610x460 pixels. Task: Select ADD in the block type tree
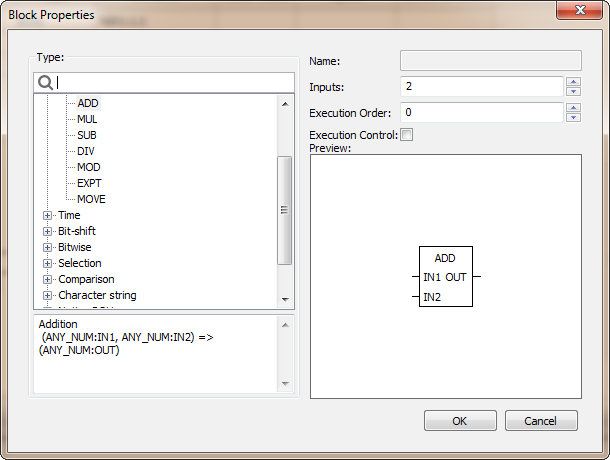[88, 103]
